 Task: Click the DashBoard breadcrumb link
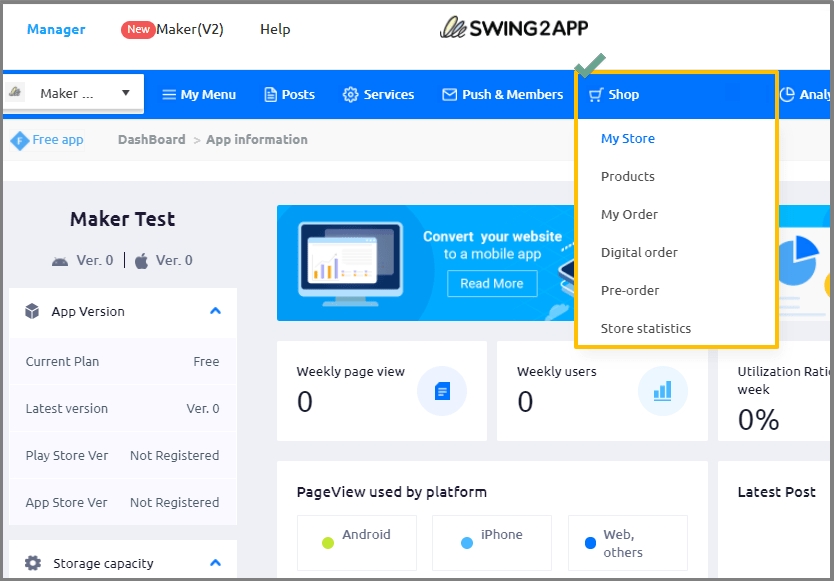point(151,140)
